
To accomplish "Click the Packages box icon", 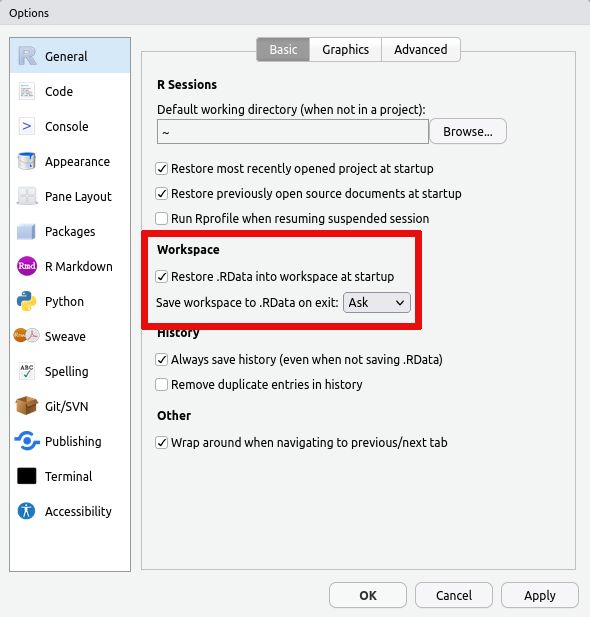I will 27,231.
